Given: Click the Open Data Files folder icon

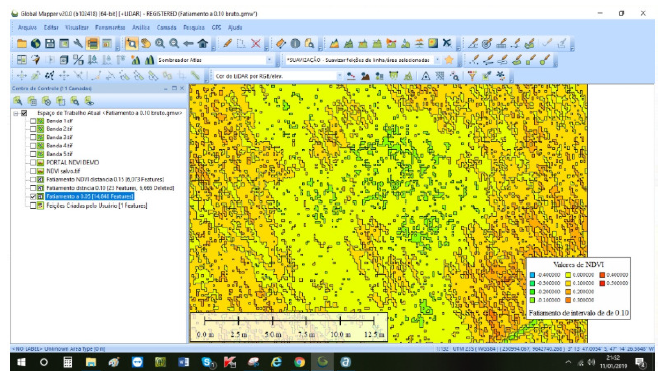Looking at the screenshot, I should pos(22,43).
